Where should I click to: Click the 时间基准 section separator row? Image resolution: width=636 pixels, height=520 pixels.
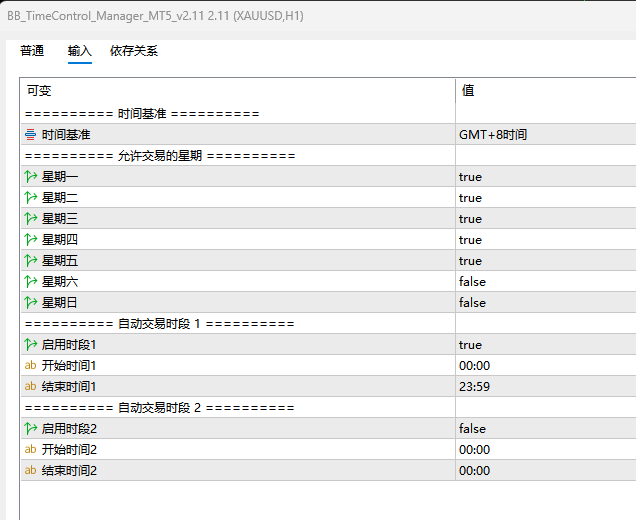[142, 114]
